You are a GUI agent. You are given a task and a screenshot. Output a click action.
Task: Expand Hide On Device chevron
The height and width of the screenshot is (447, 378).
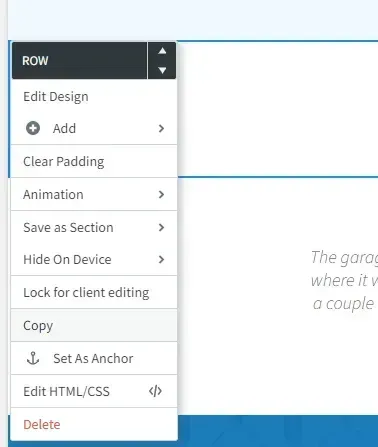(x=161, y=259)
